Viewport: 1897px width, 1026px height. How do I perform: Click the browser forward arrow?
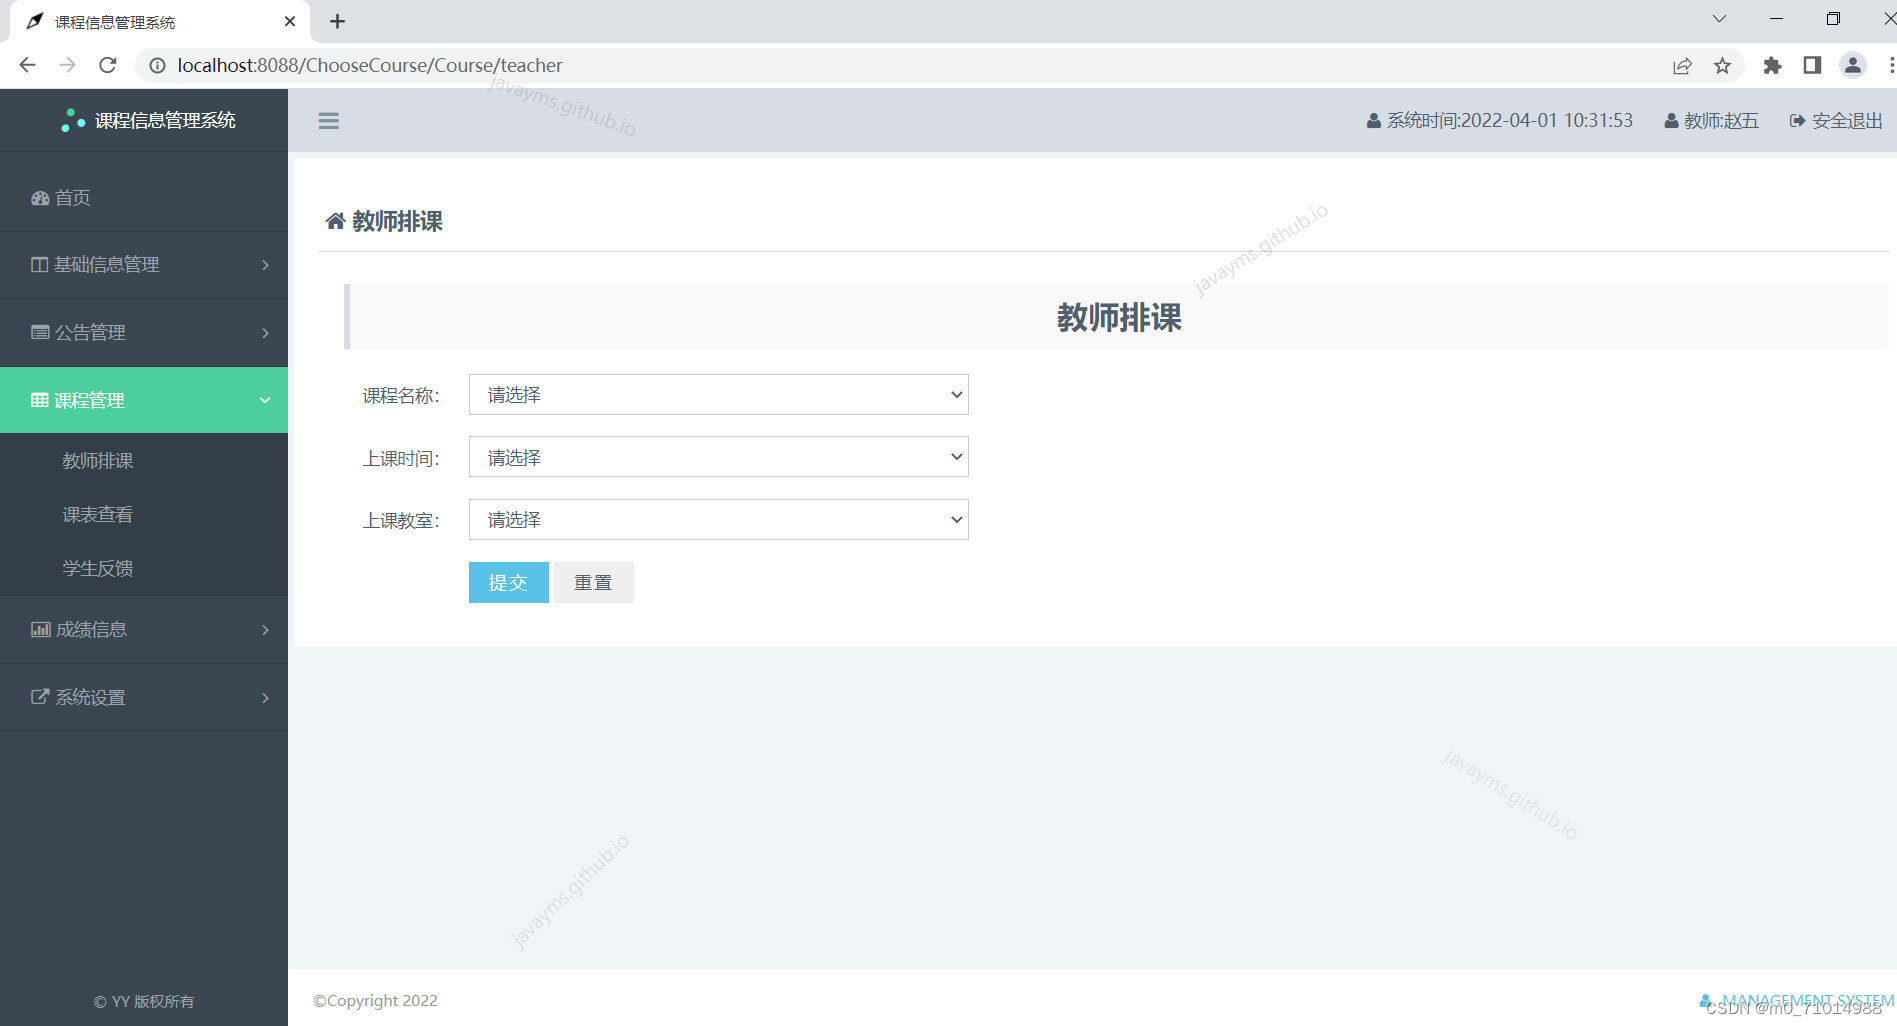[x=67, y=65]
